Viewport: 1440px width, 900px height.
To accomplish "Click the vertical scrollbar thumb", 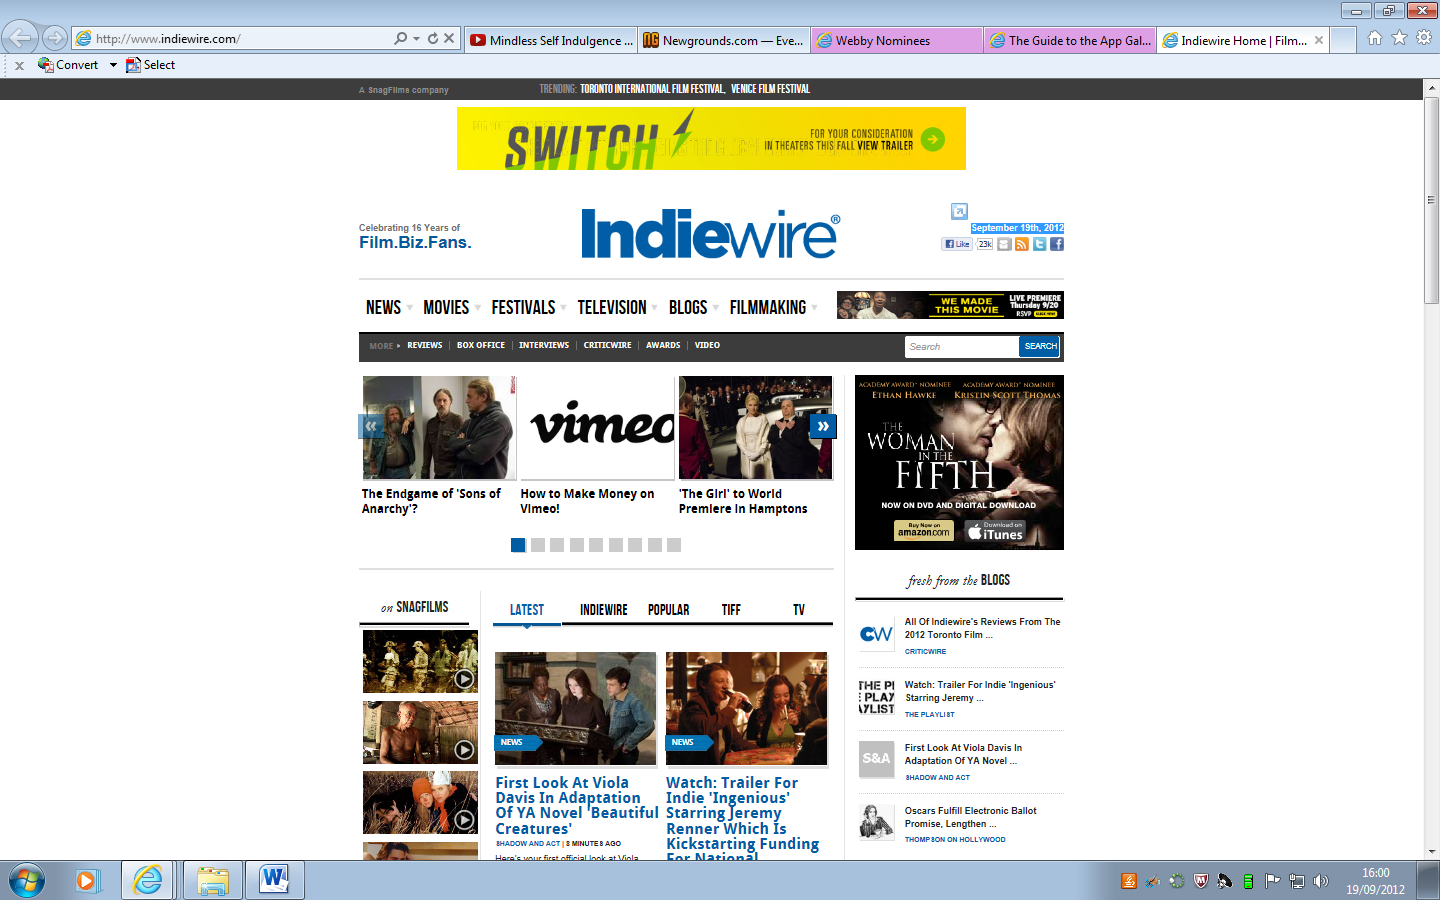I will [1431, 201].
